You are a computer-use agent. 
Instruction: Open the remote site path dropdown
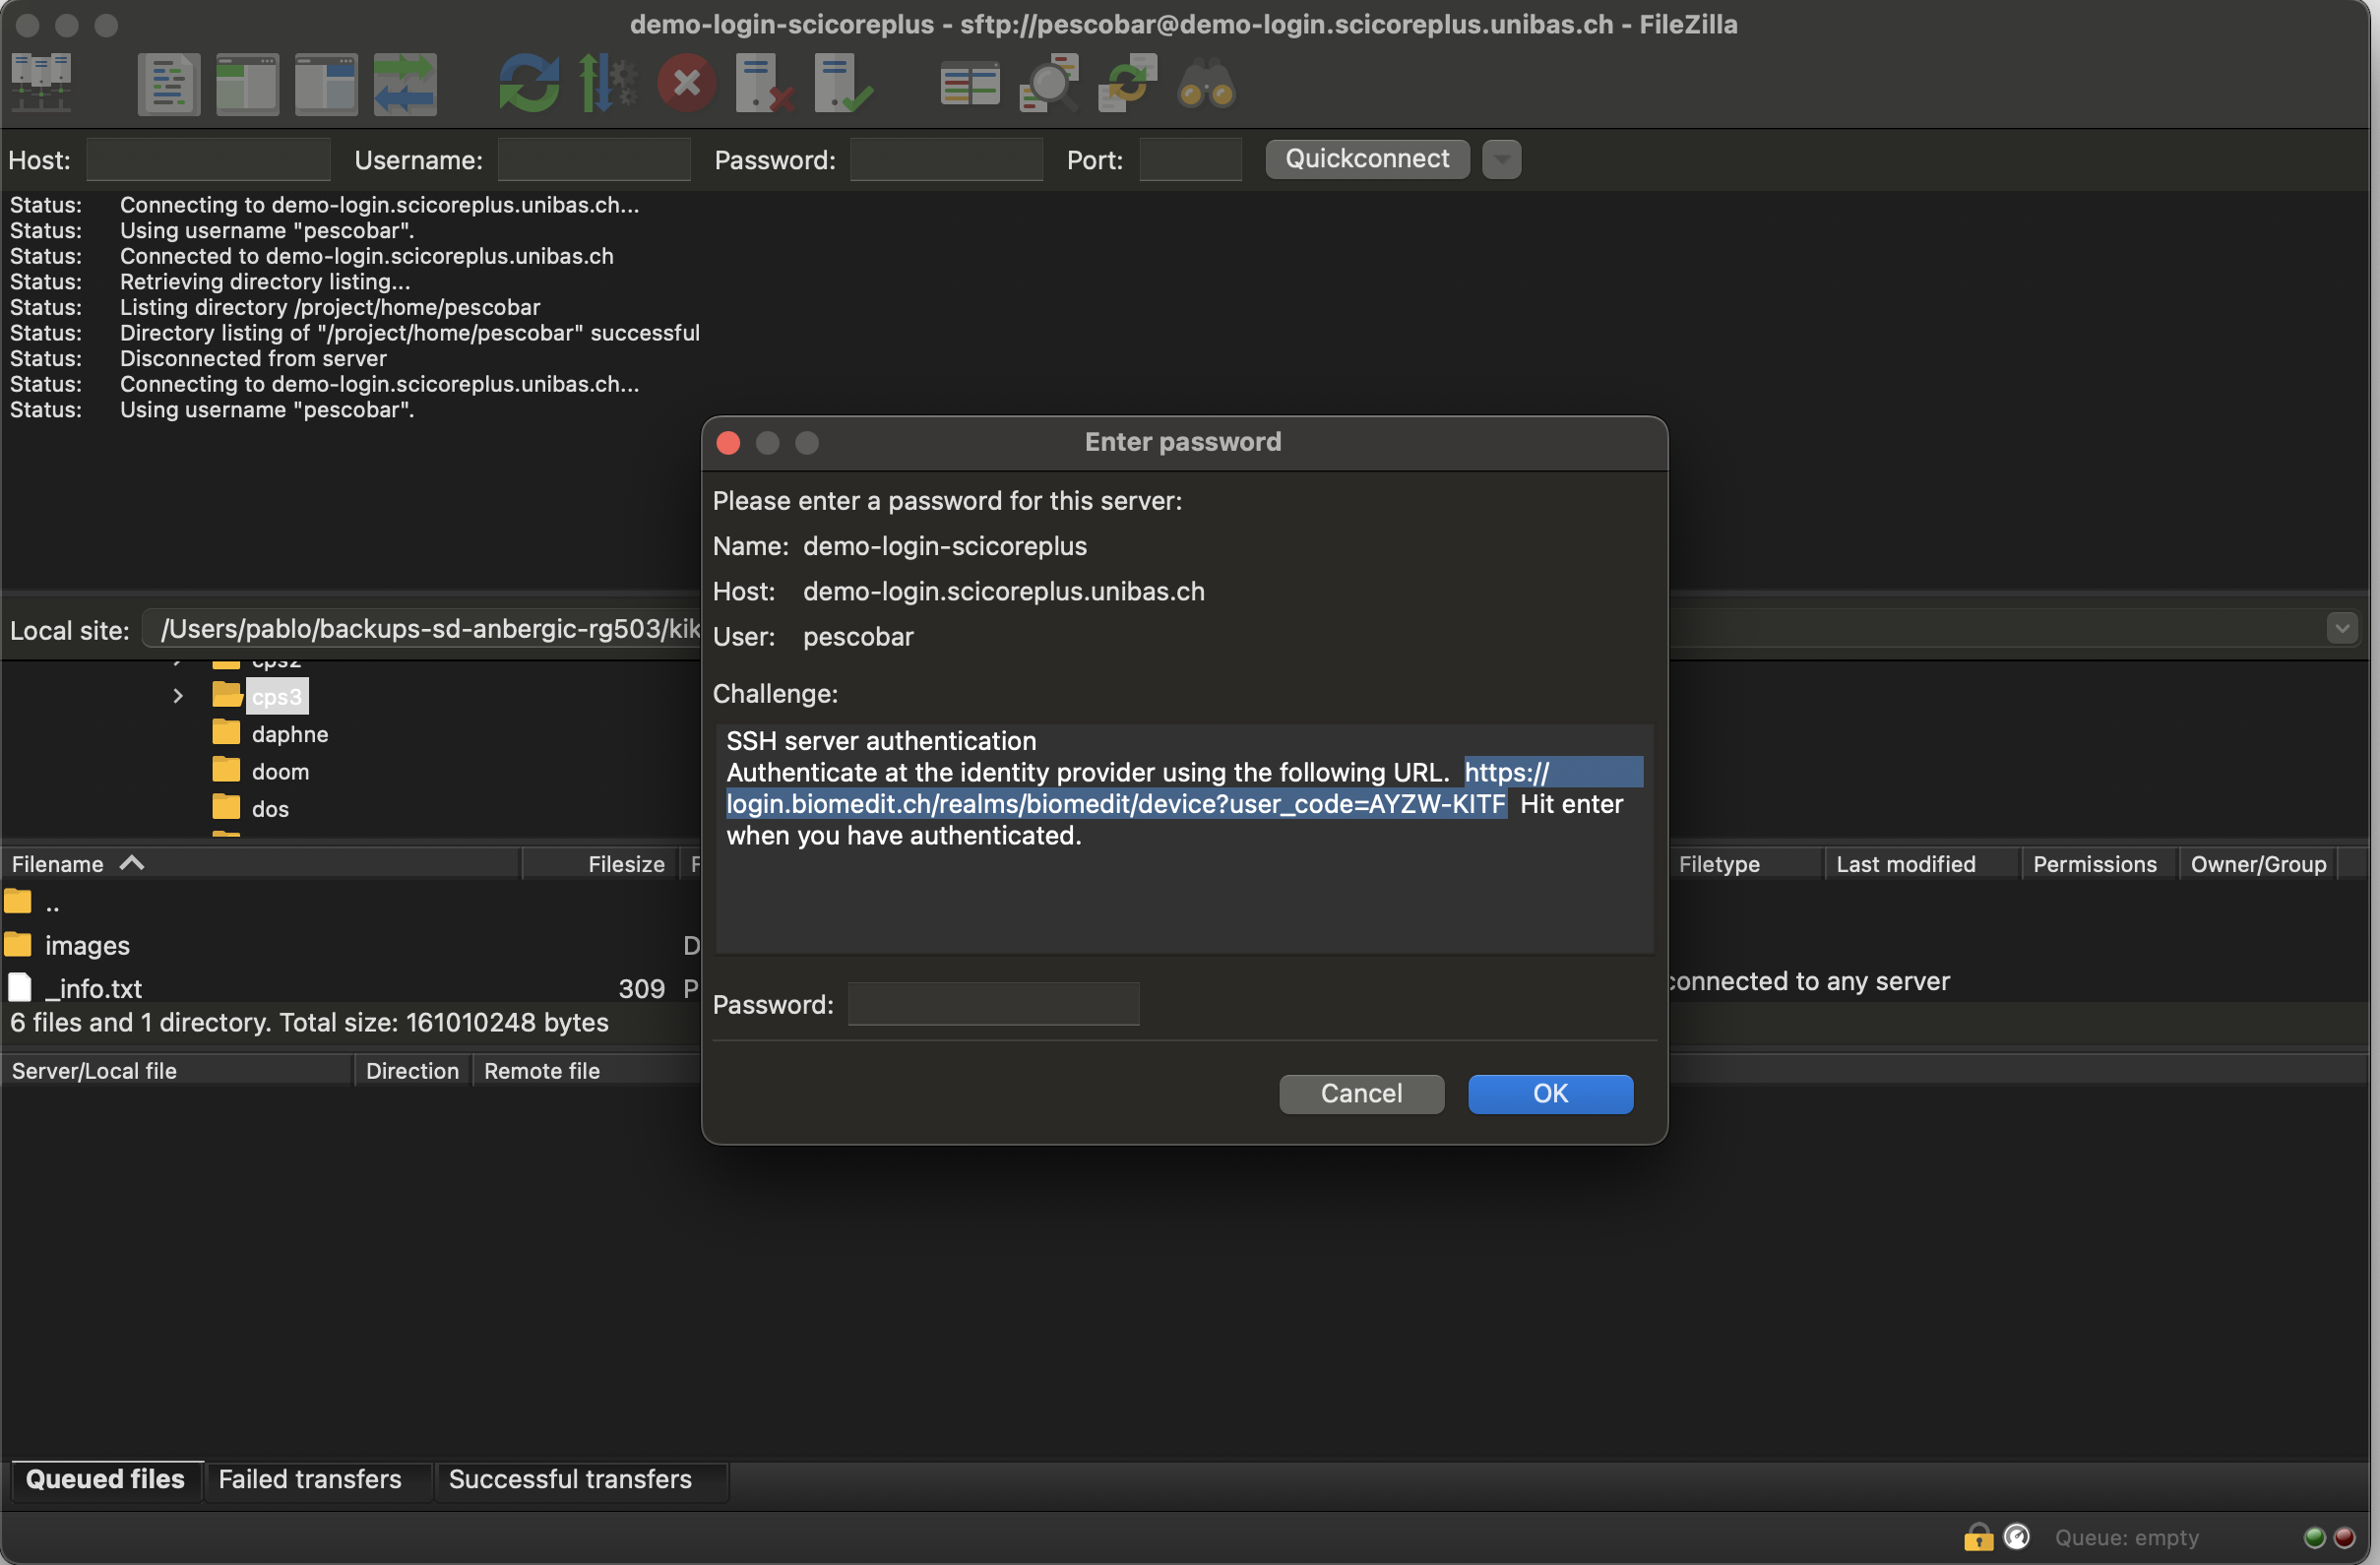(x=2341, y=628)
